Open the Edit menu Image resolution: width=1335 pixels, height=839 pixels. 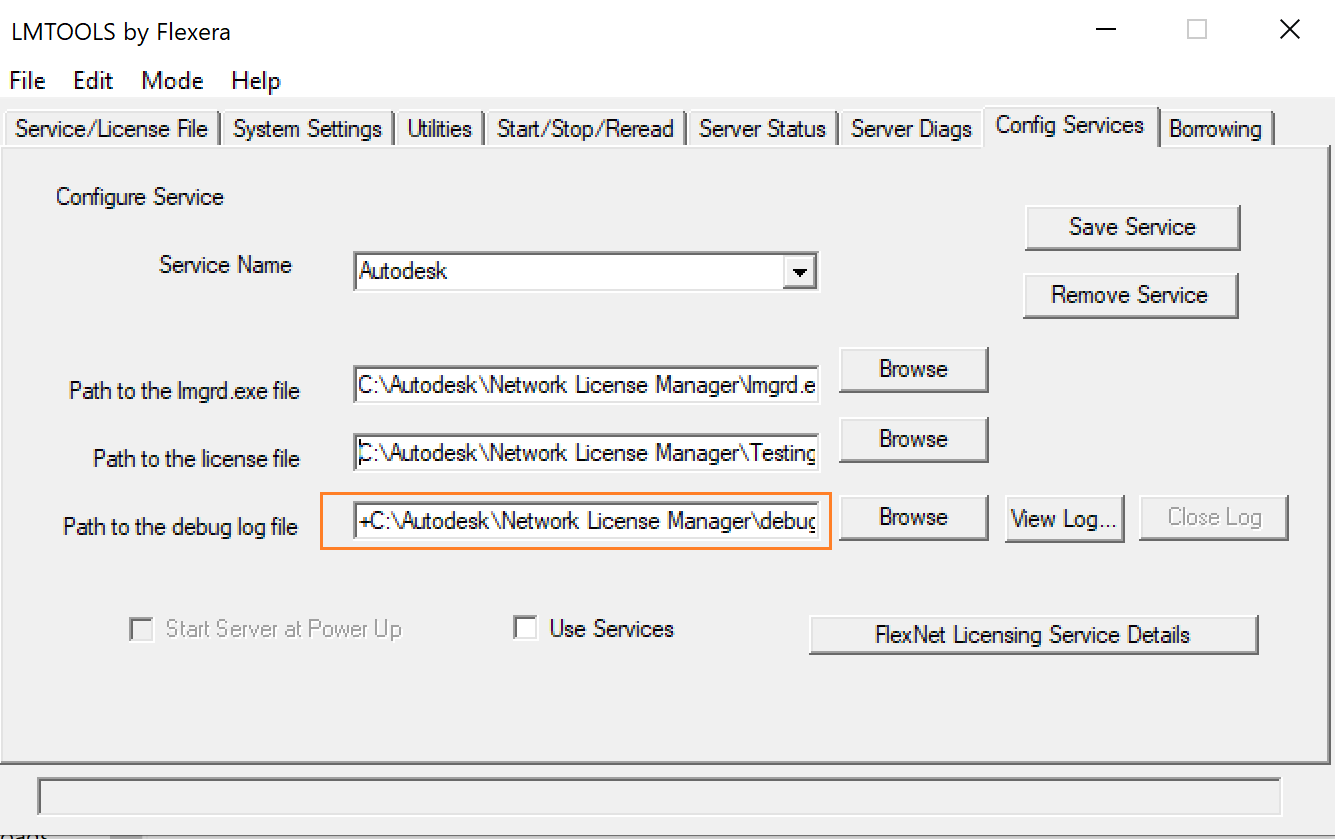click(93, 81)
